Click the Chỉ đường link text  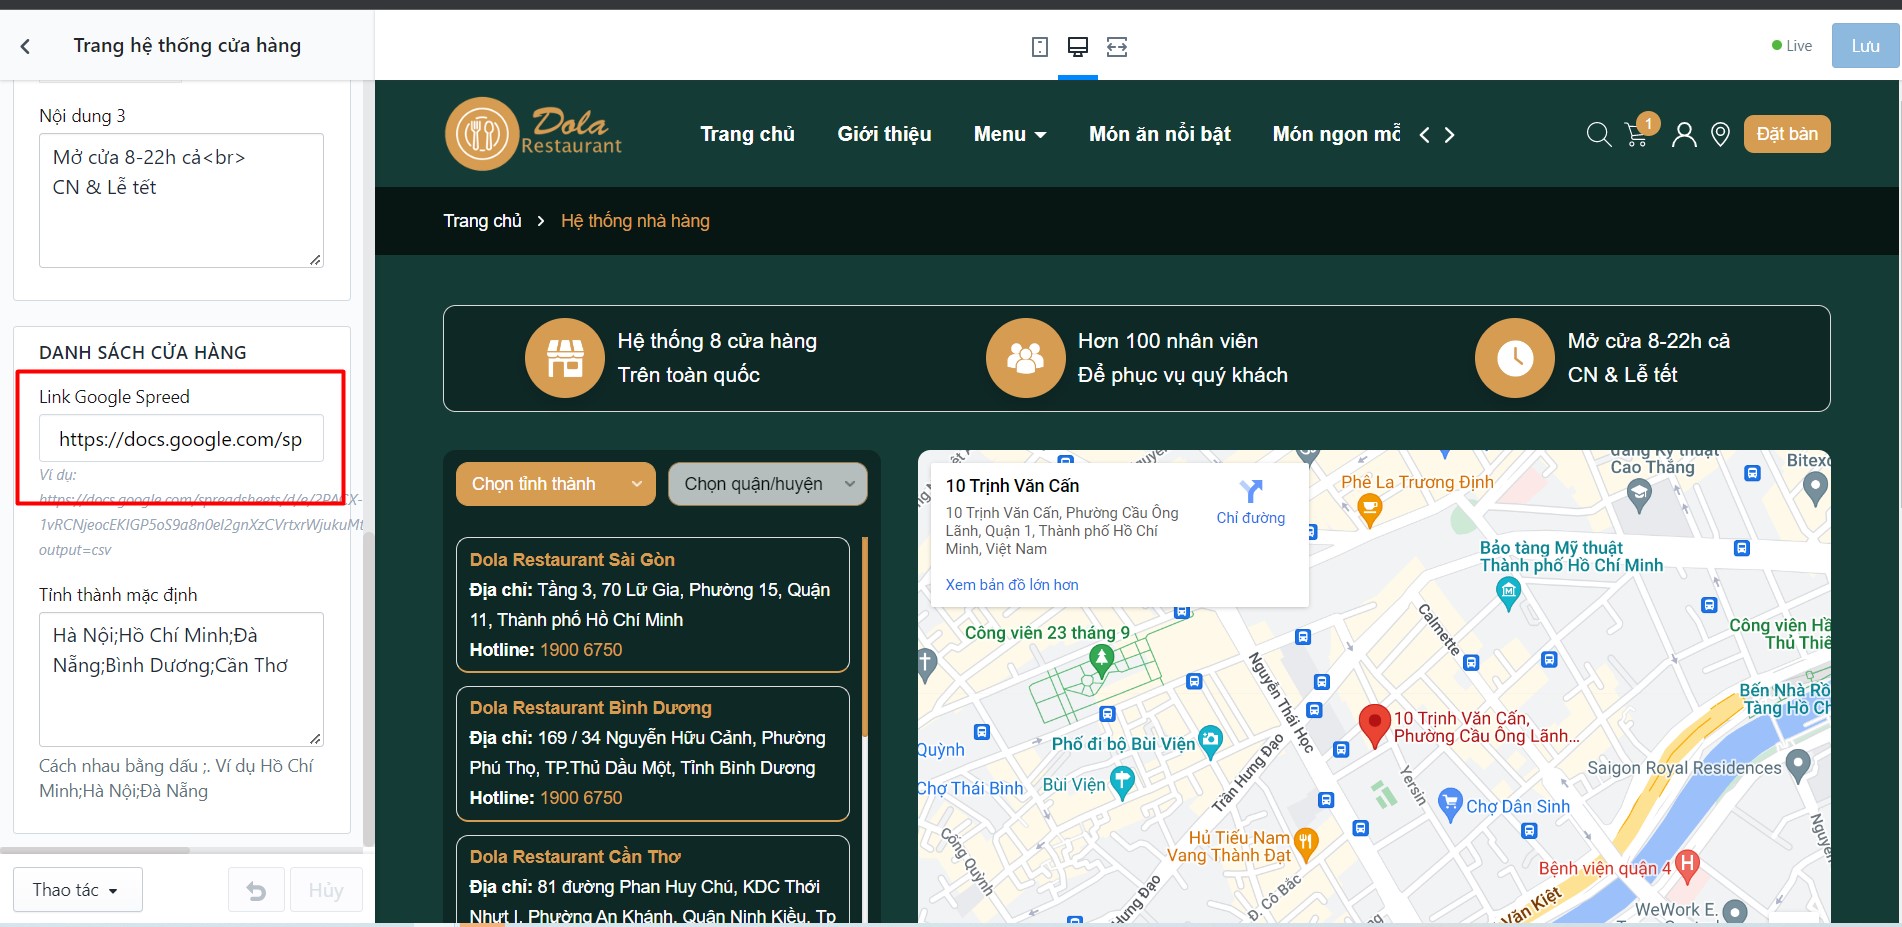[1251, 518]
